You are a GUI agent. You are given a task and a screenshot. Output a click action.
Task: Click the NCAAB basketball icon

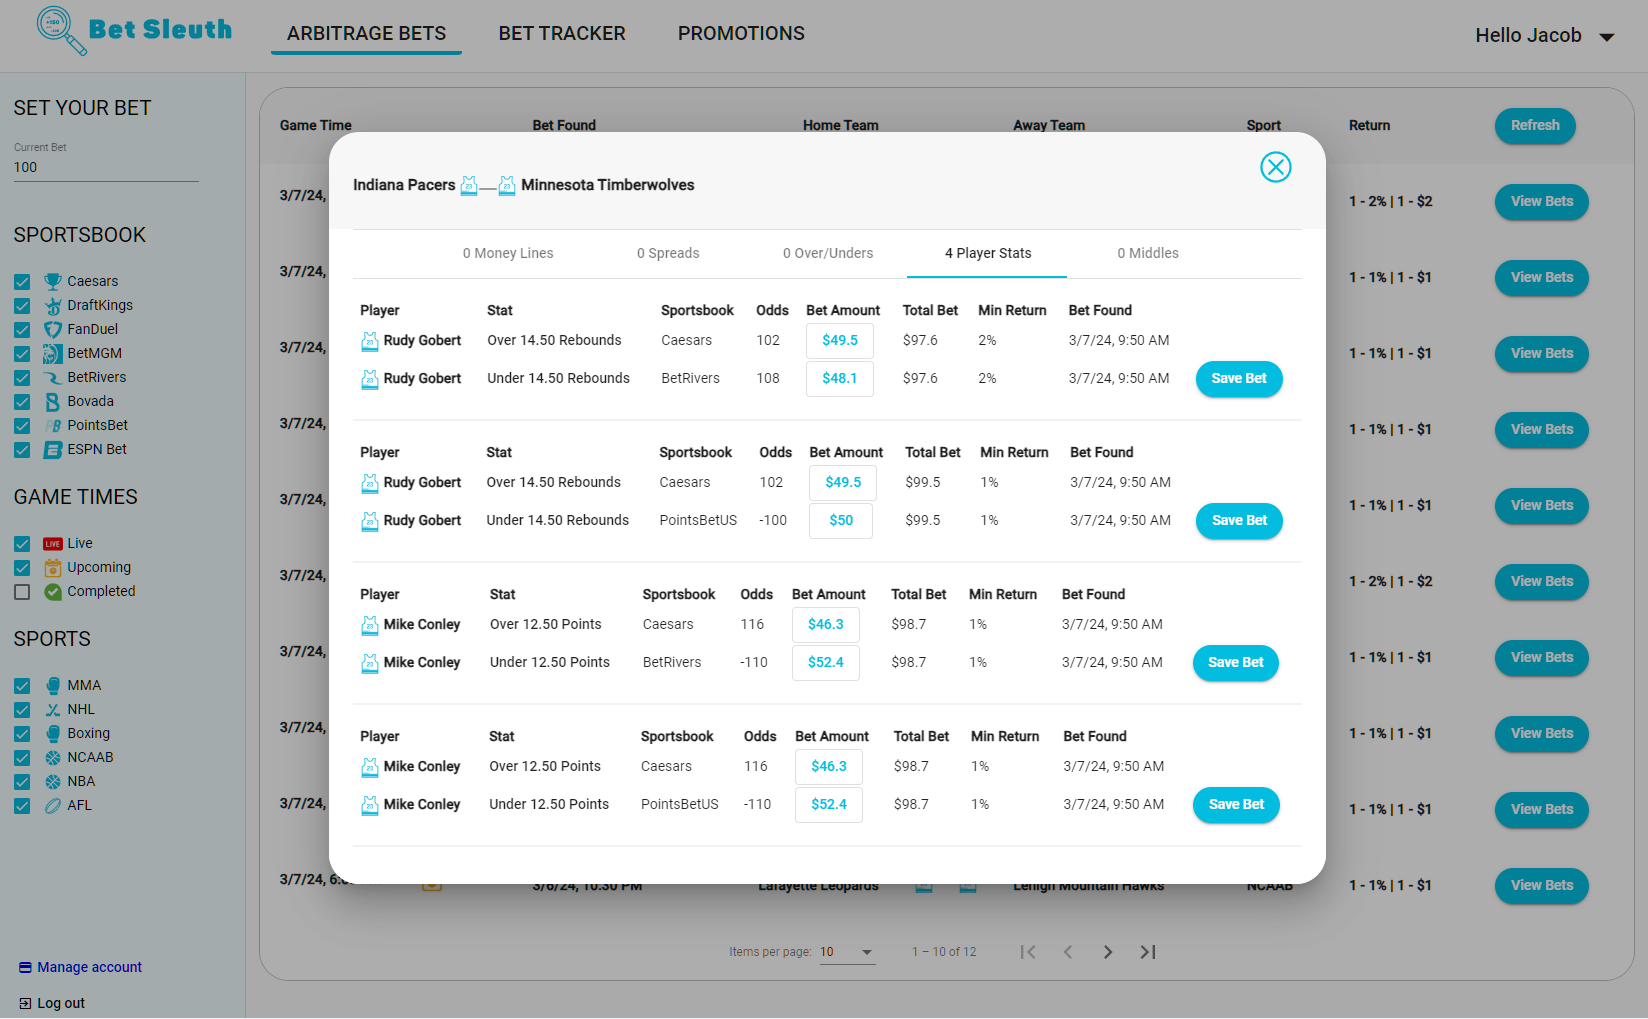[53, 758]
